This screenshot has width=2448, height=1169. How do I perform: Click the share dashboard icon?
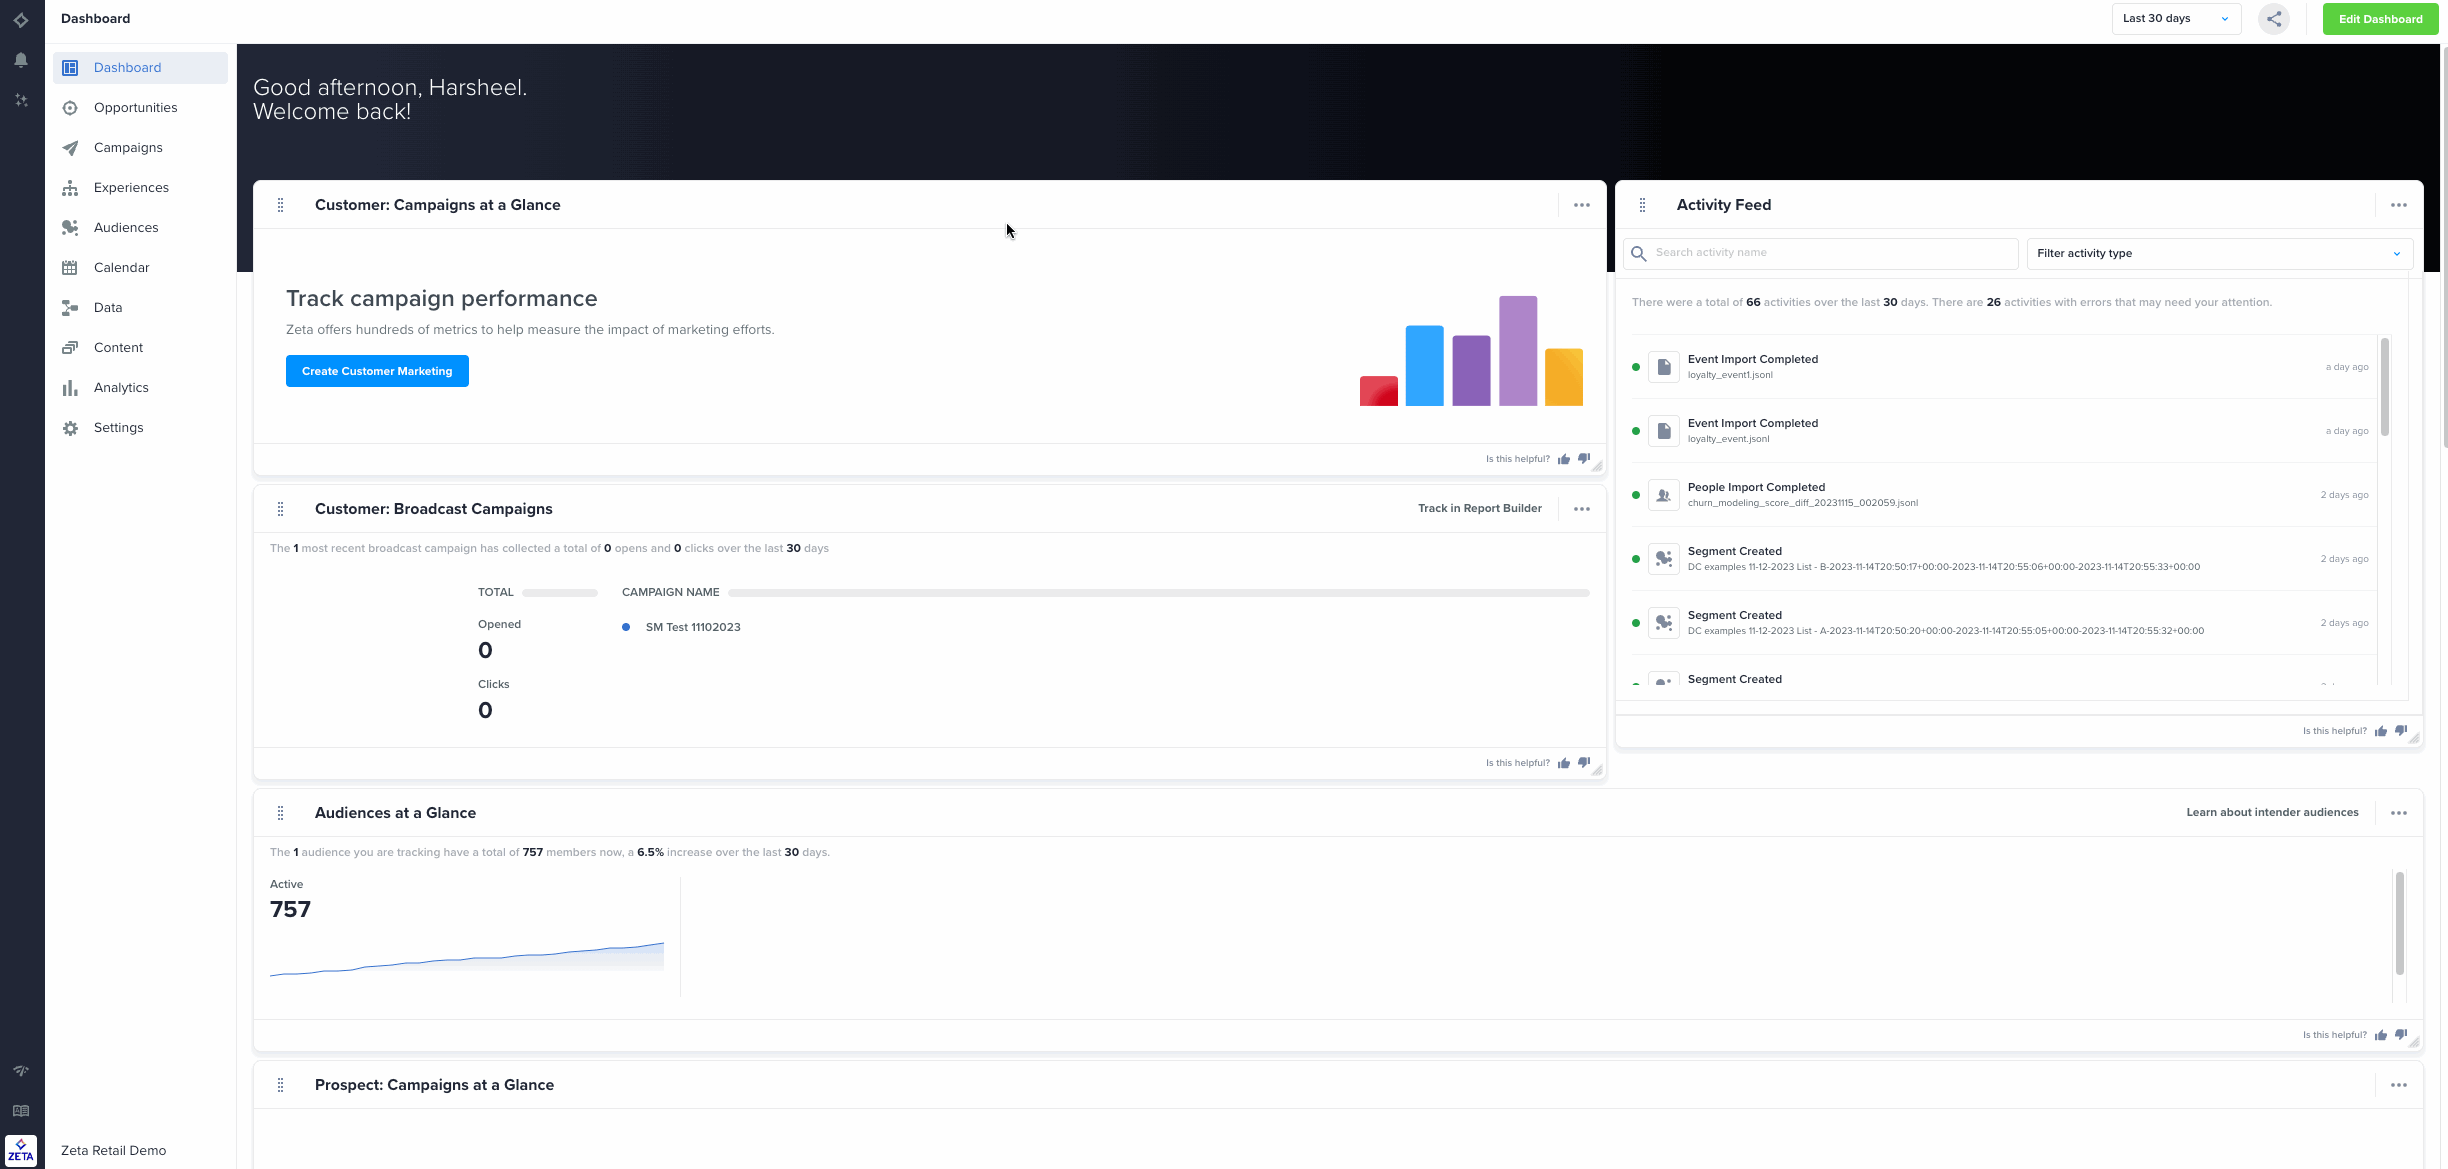coord(2274,19)
